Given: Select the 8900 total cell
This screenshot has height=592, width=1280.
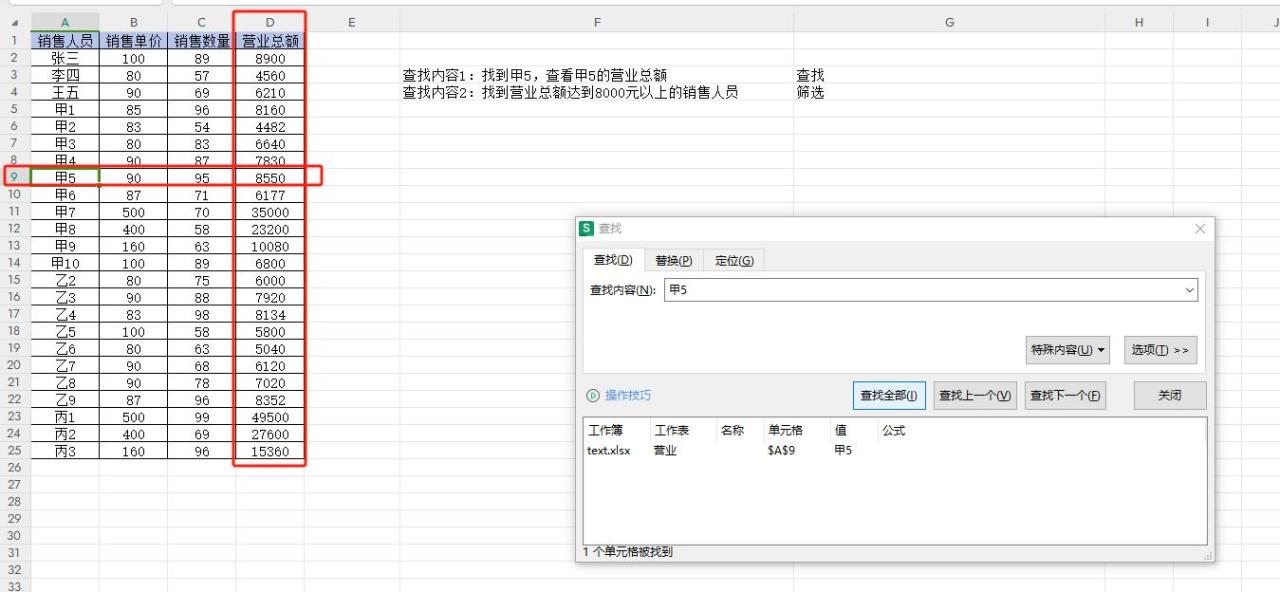Looking at the screenshot, I should [270, 58].
